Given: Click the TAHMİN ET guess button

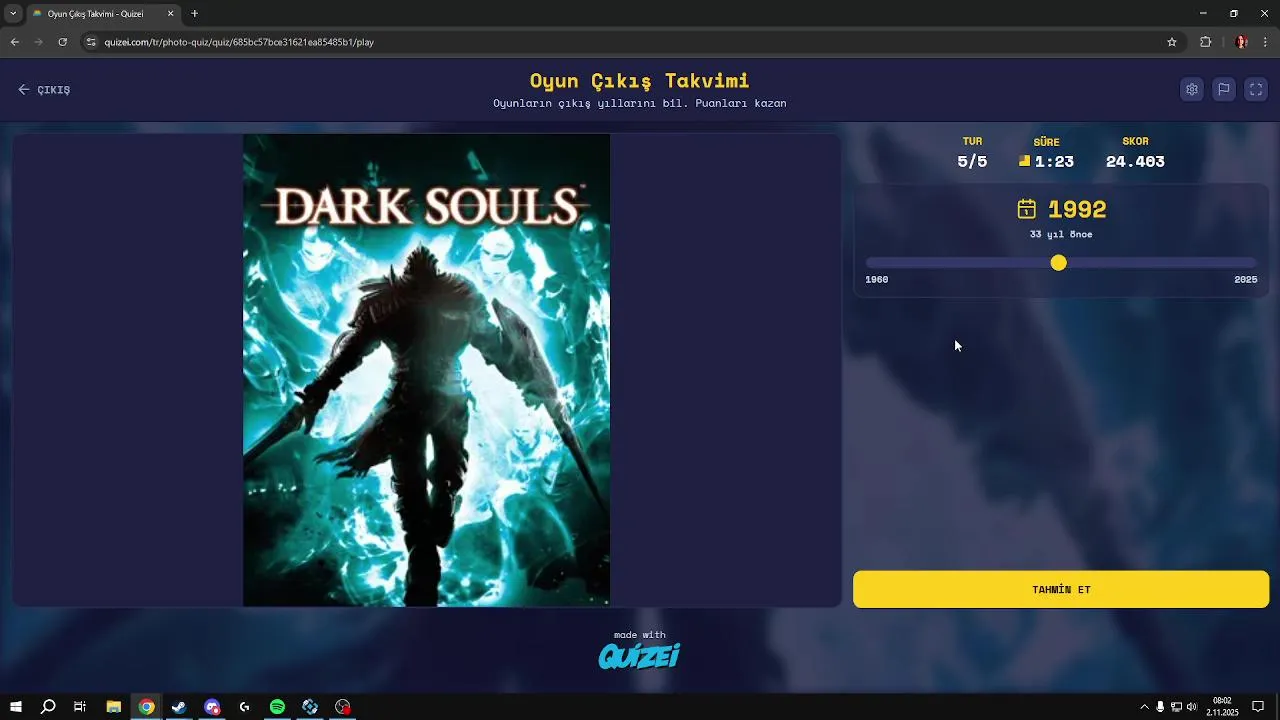Looking at the screenshot, I should click(1061, 589).
